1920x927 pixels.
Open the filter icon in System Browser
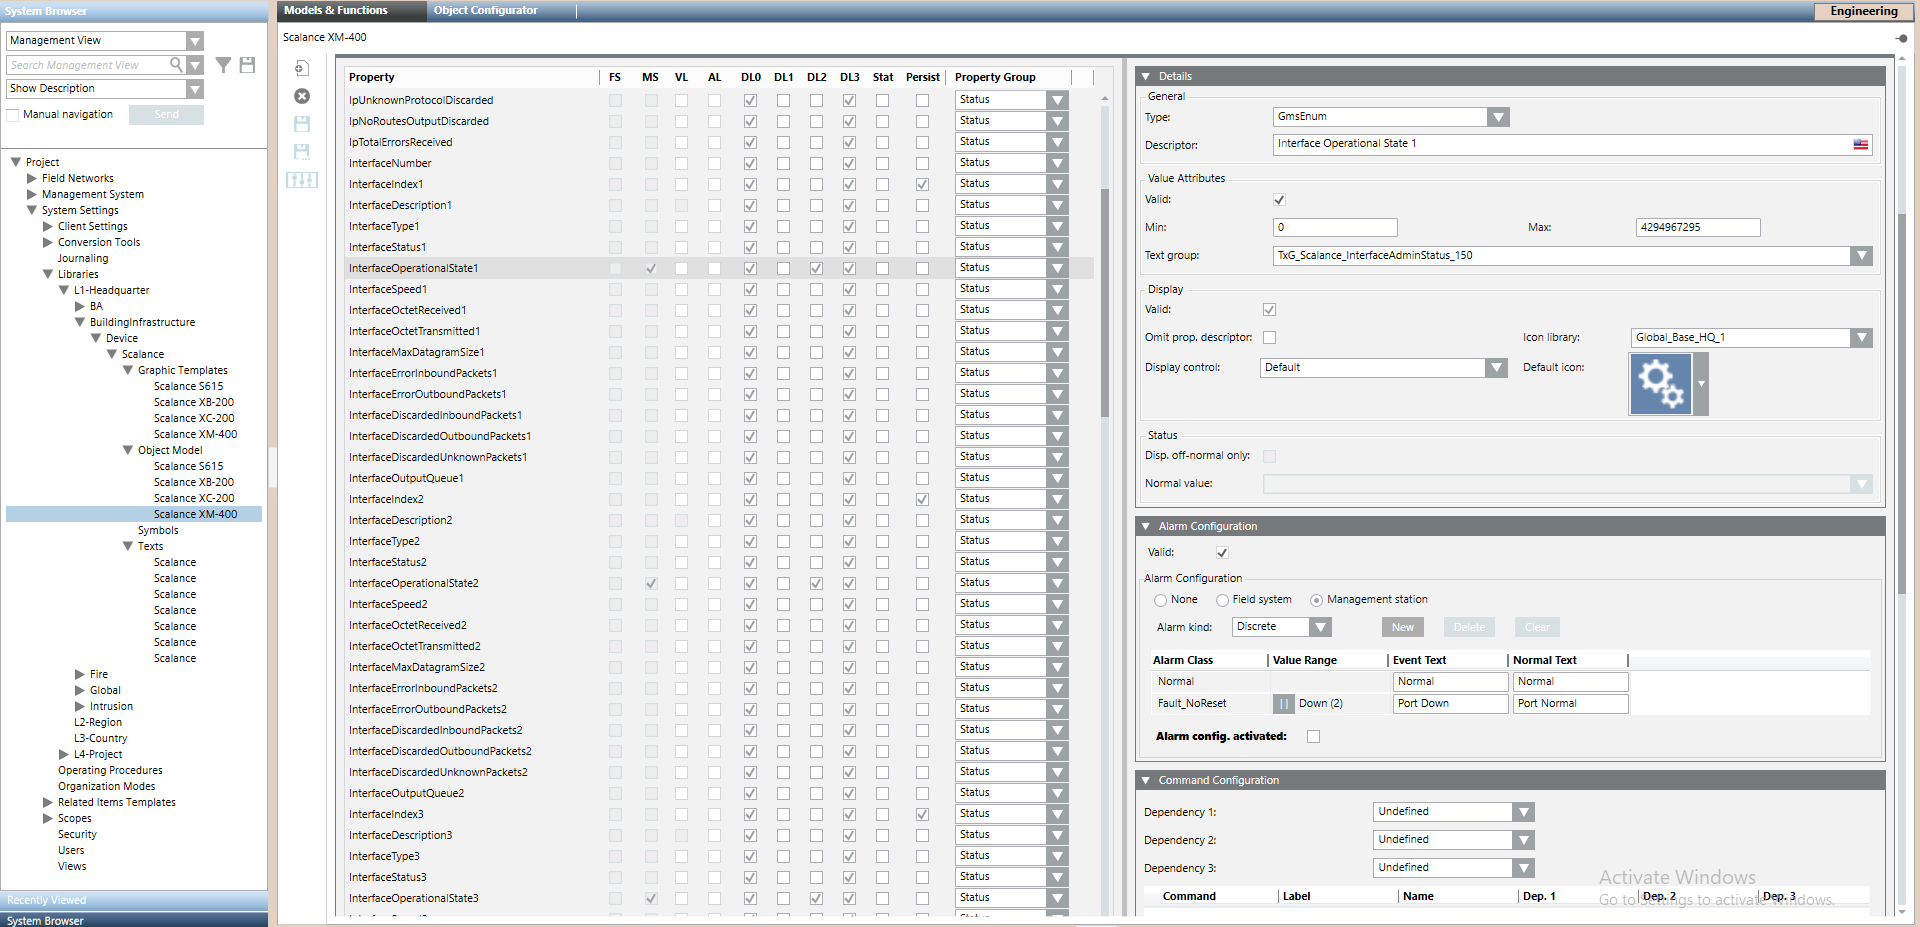(x=223, y=64)
